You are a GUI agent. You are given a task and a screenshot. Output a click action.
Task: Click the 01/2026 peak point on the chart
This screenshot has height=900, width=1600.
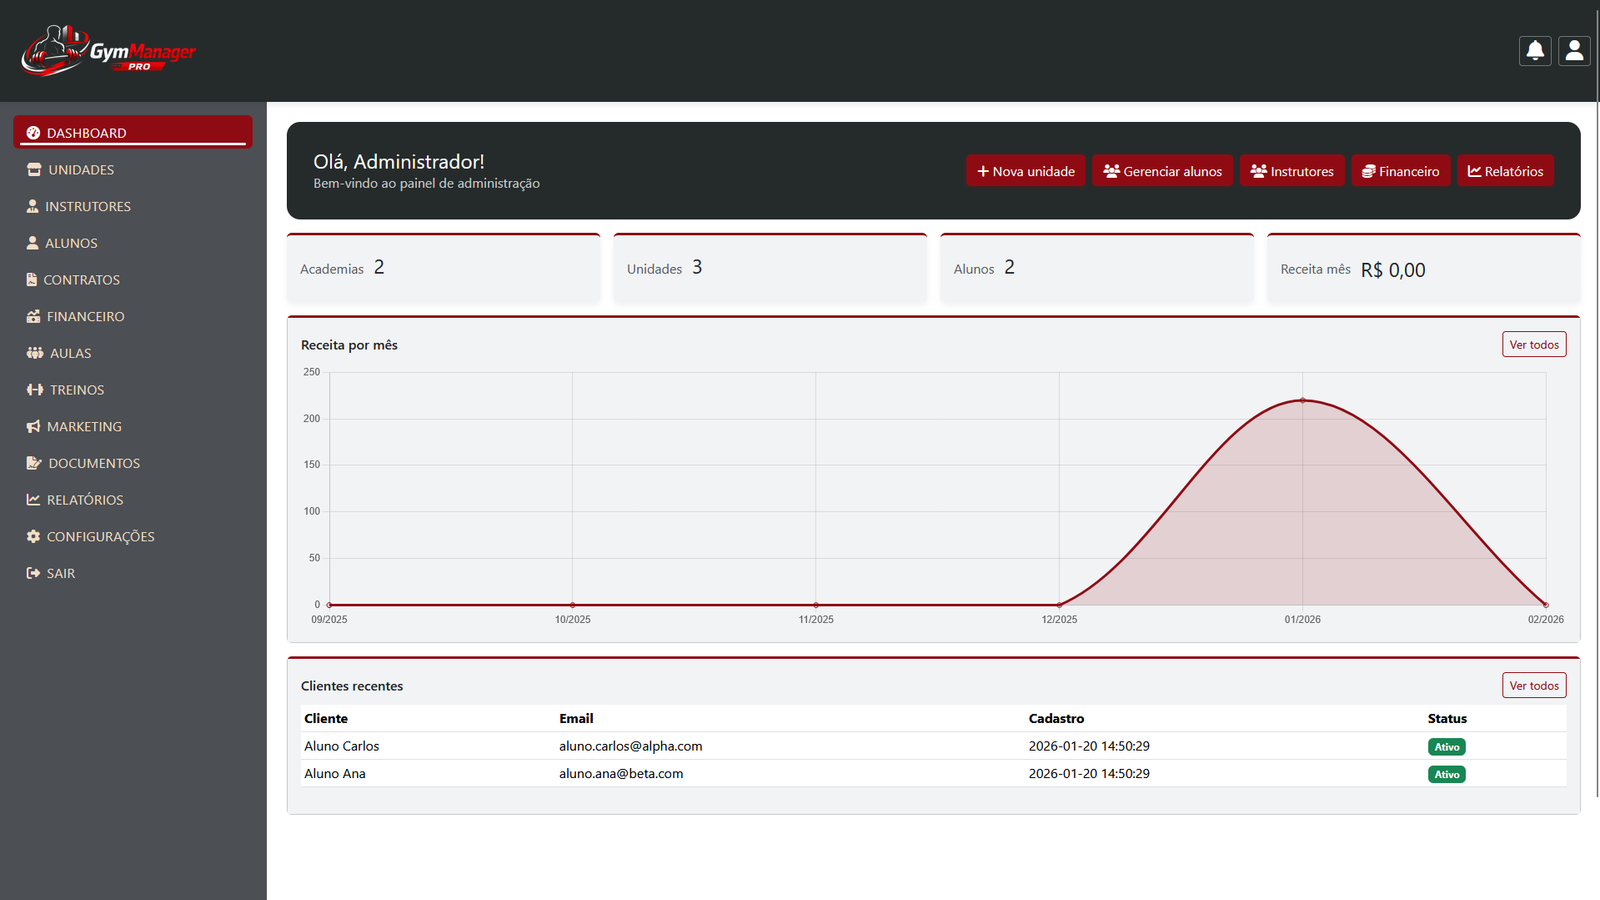(1302, 400)
